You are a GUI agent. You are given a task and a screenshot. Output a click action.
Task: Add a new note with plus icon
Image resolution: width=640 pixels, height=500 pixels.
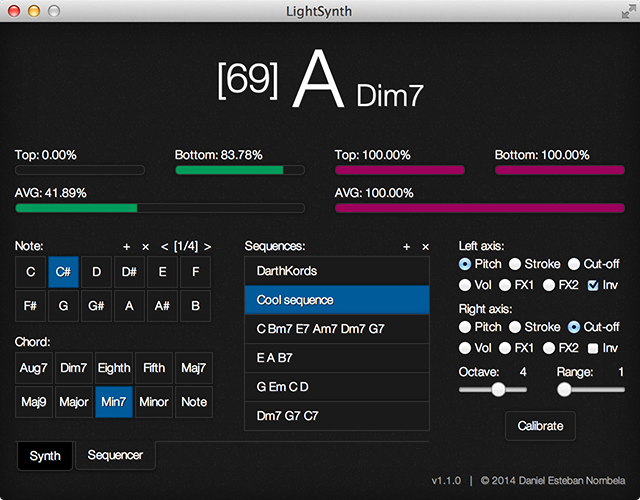click(127, 247)
